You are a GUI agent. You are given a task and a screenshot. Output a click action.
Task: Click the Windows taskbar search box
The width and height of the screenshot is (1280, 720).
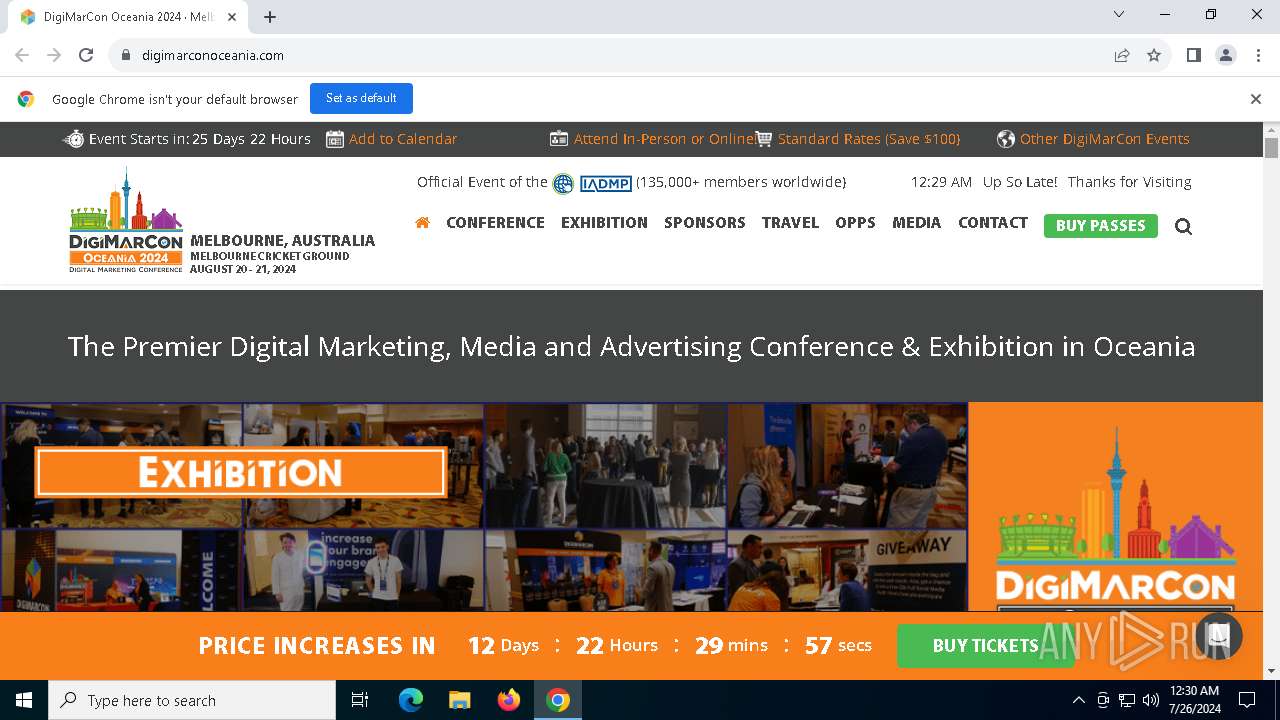coord(192,700)
